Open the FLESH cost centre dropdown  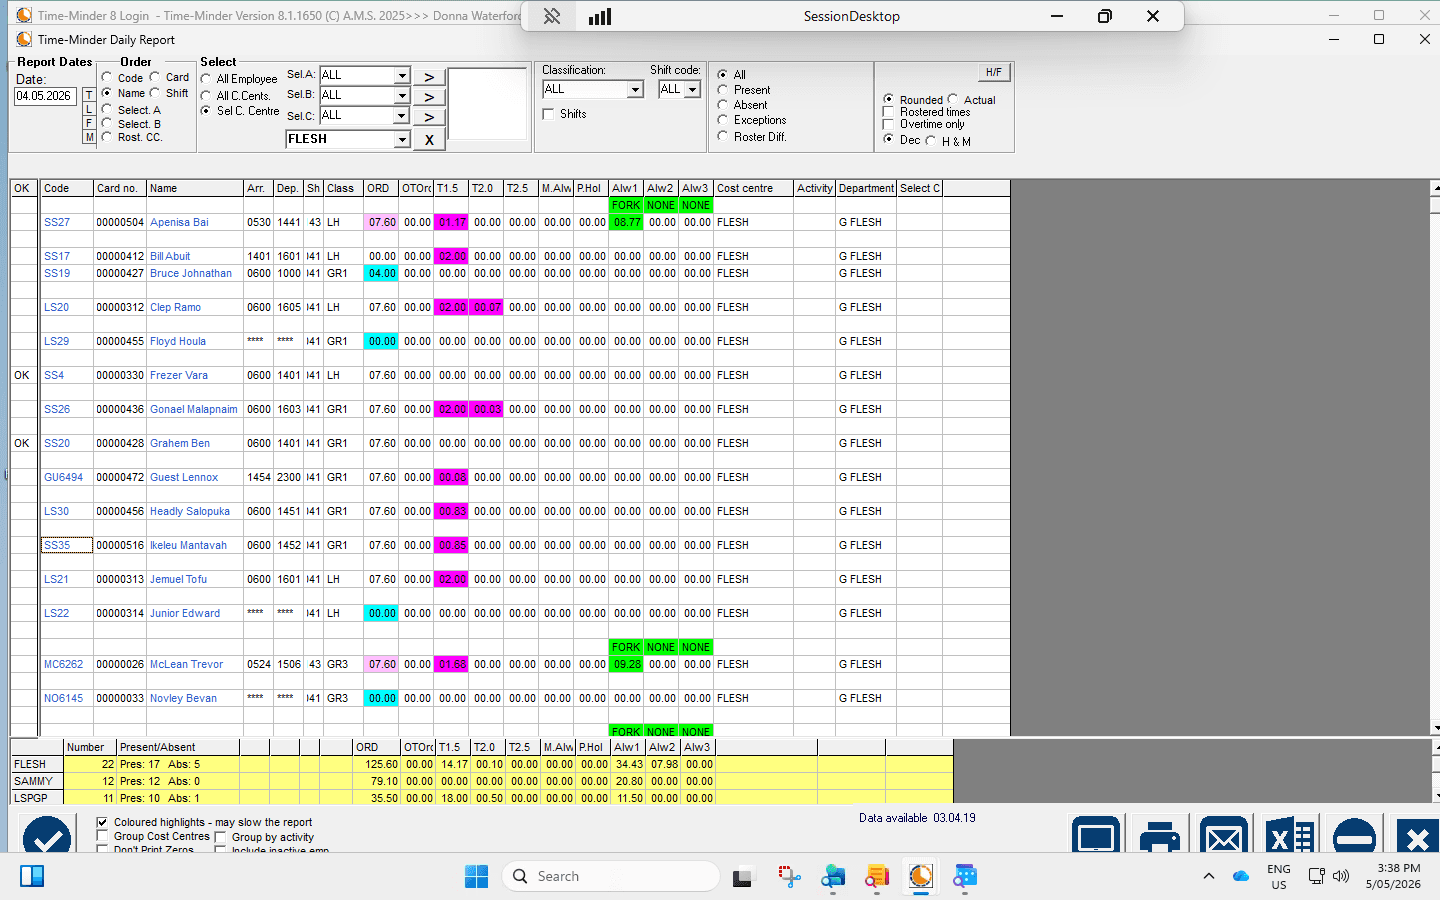click(402, 140)
